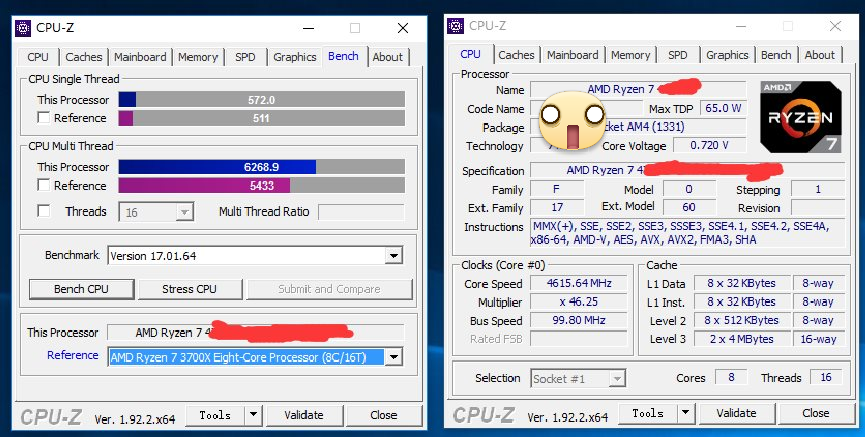Switch to Mainboard tab in left window
The height and width of the screenshot is (437, 865).
[140, 57]
